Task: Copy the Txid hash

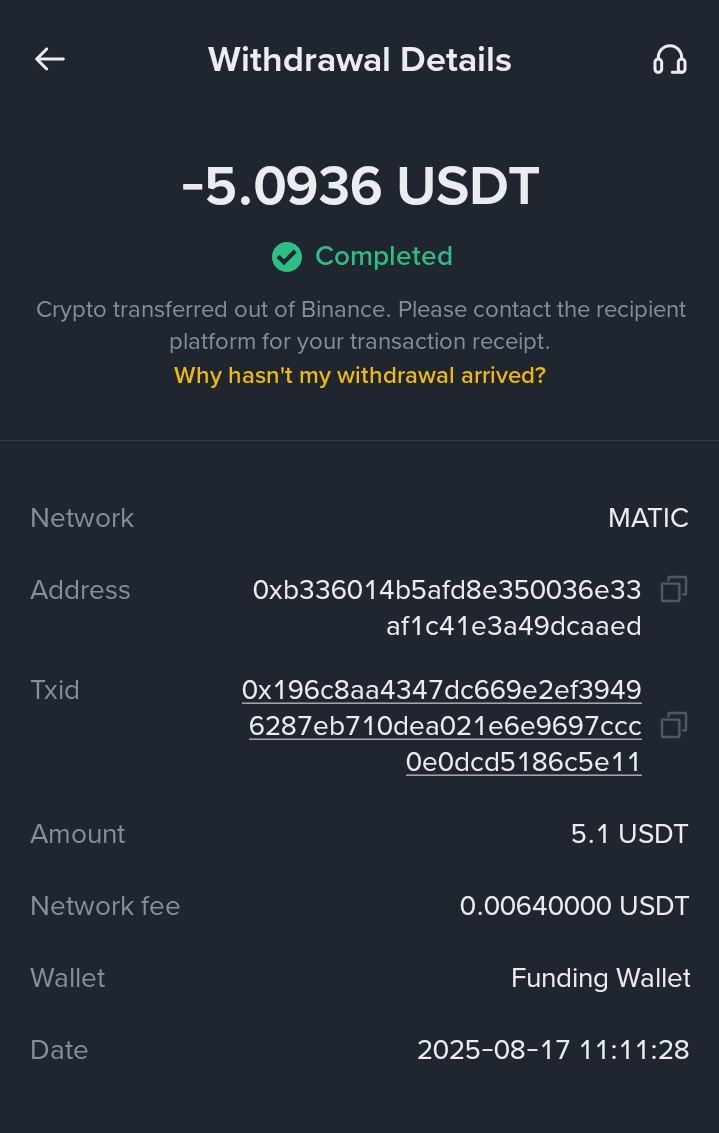Action: pyautogui.click(x=674, y=725)
